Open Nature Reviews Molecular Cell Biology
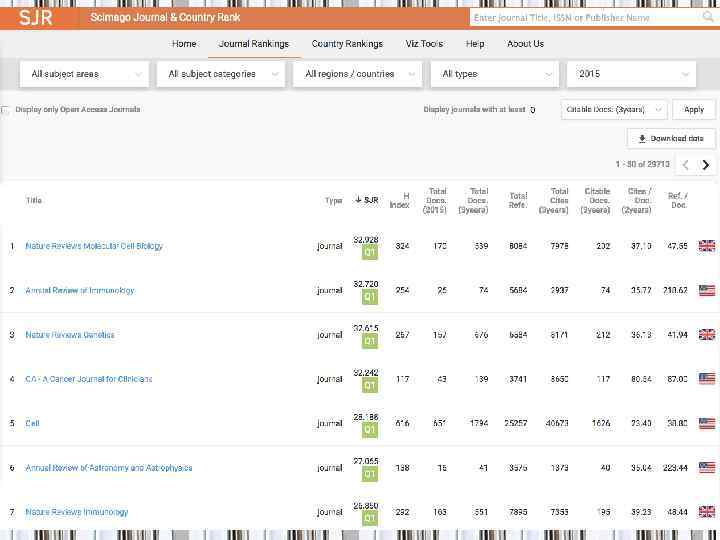 click(94, 246)
